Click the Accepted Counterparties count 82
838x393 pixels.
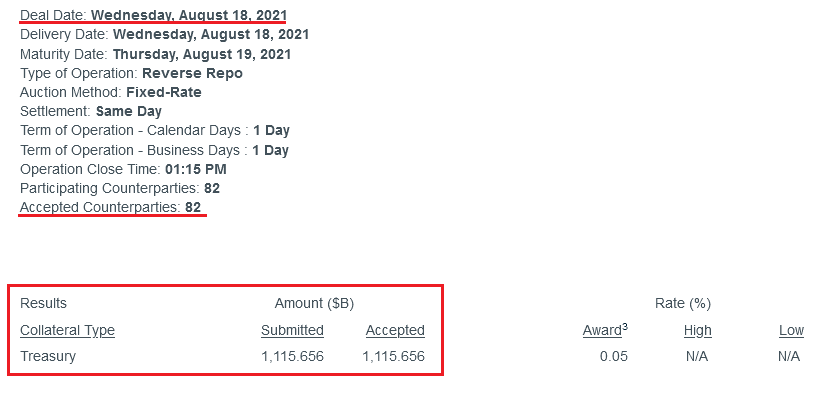(x=193, y=207)
